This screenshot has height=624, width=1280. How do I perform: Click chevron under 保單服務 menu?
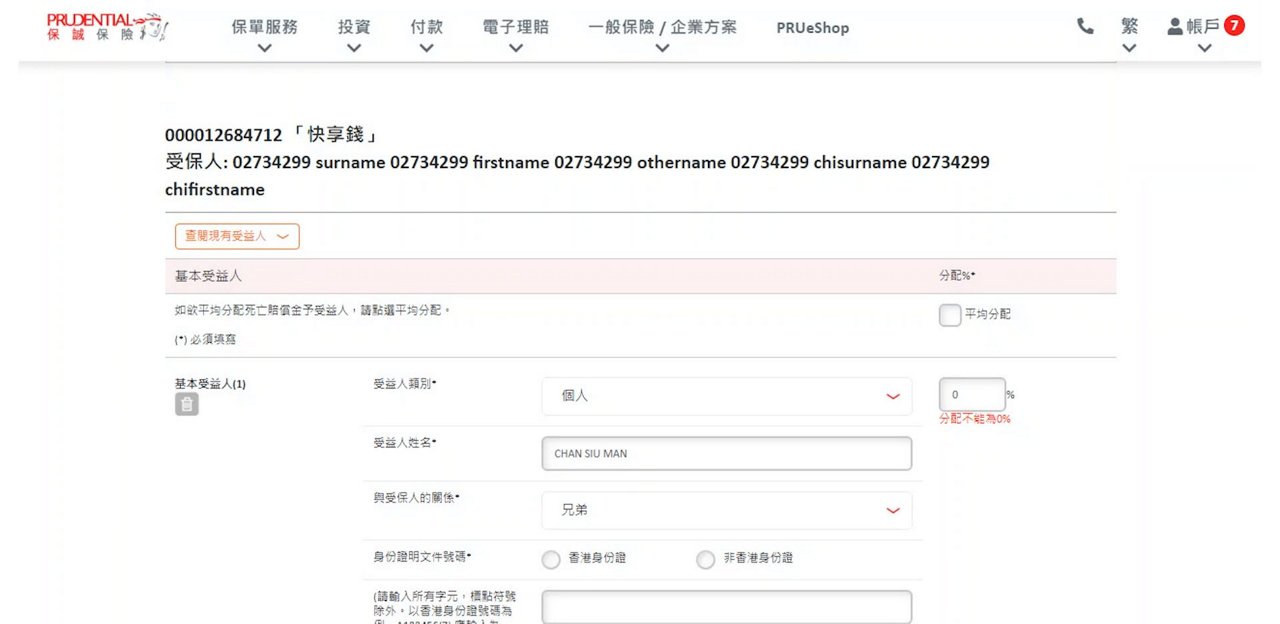264,48
